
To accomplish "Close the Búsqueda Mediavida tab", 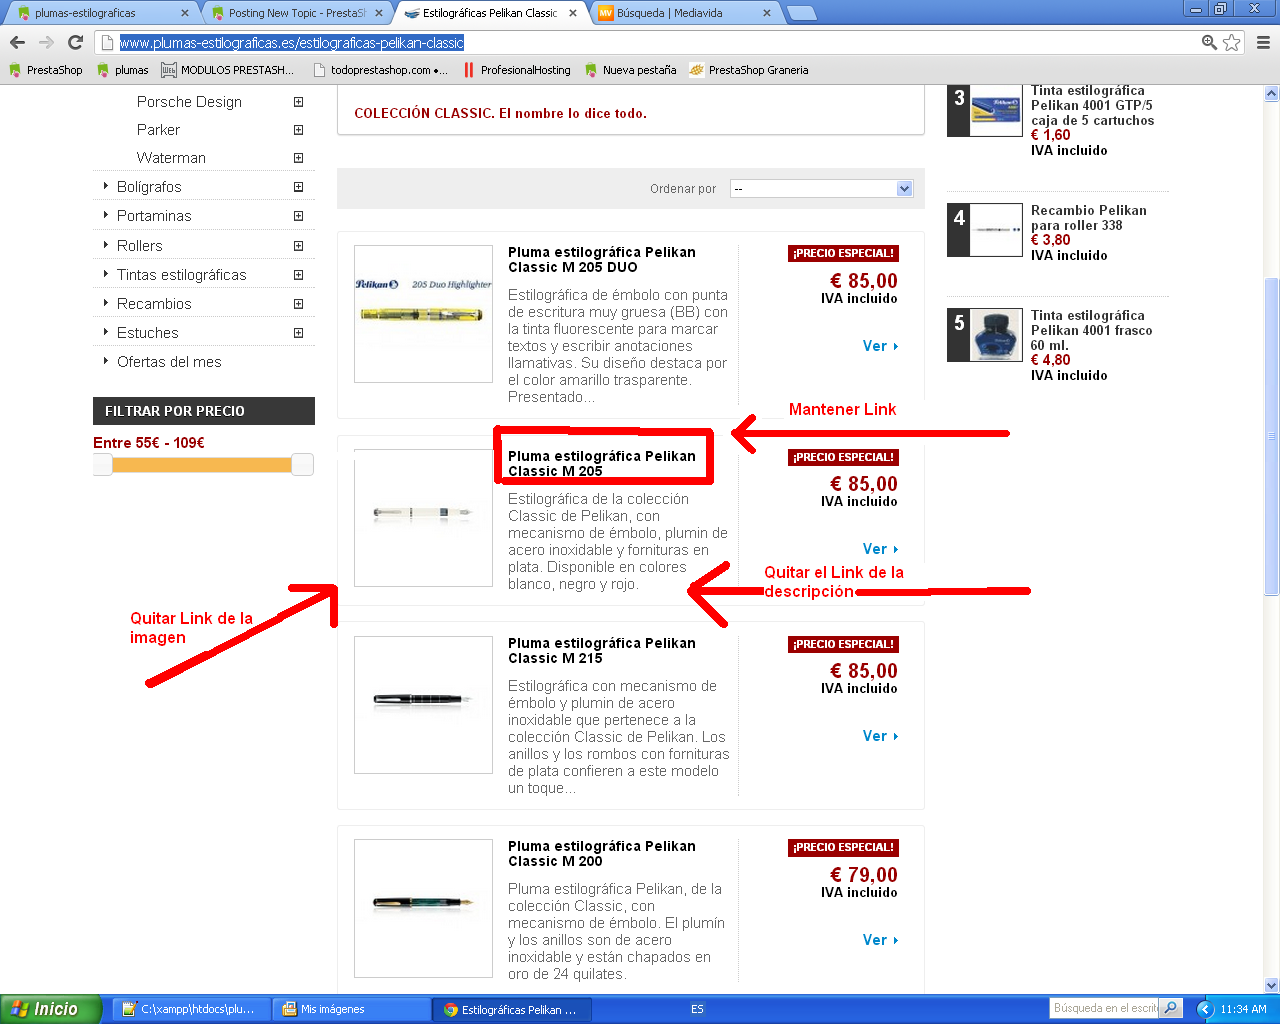I will (767, 13).
